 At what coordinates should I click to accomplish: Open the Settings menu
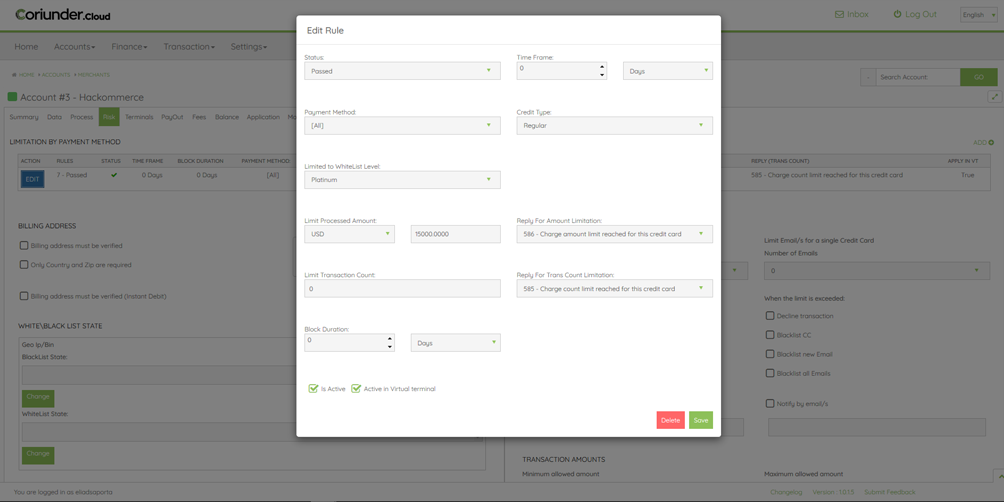click(248, 47)
